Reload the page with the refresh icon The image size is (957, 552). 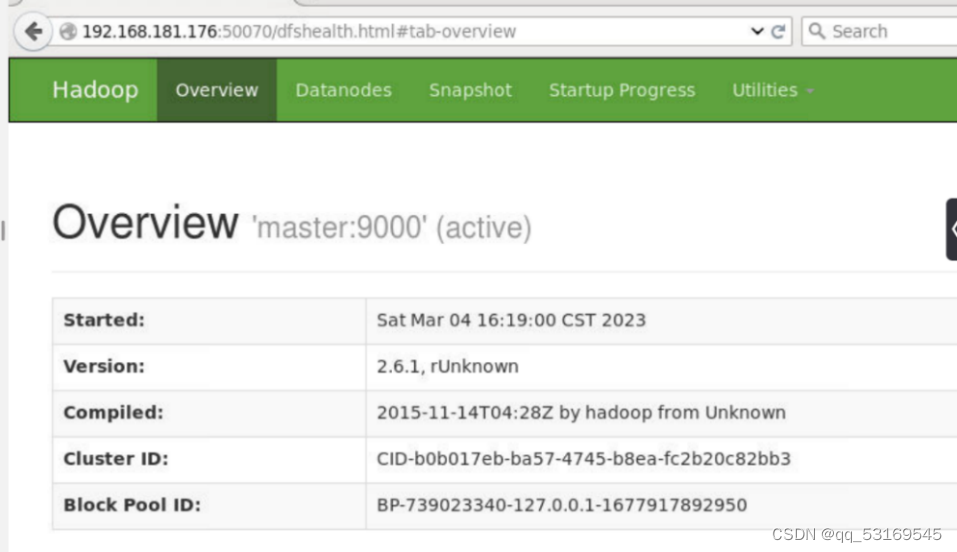point(778,31)
